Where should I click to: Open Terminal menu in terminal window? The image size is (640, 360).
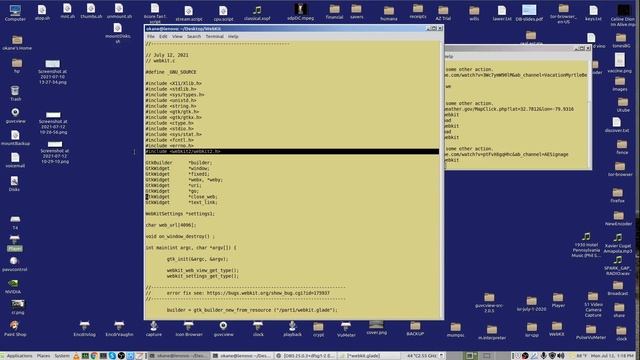click(x=214, y=36)
